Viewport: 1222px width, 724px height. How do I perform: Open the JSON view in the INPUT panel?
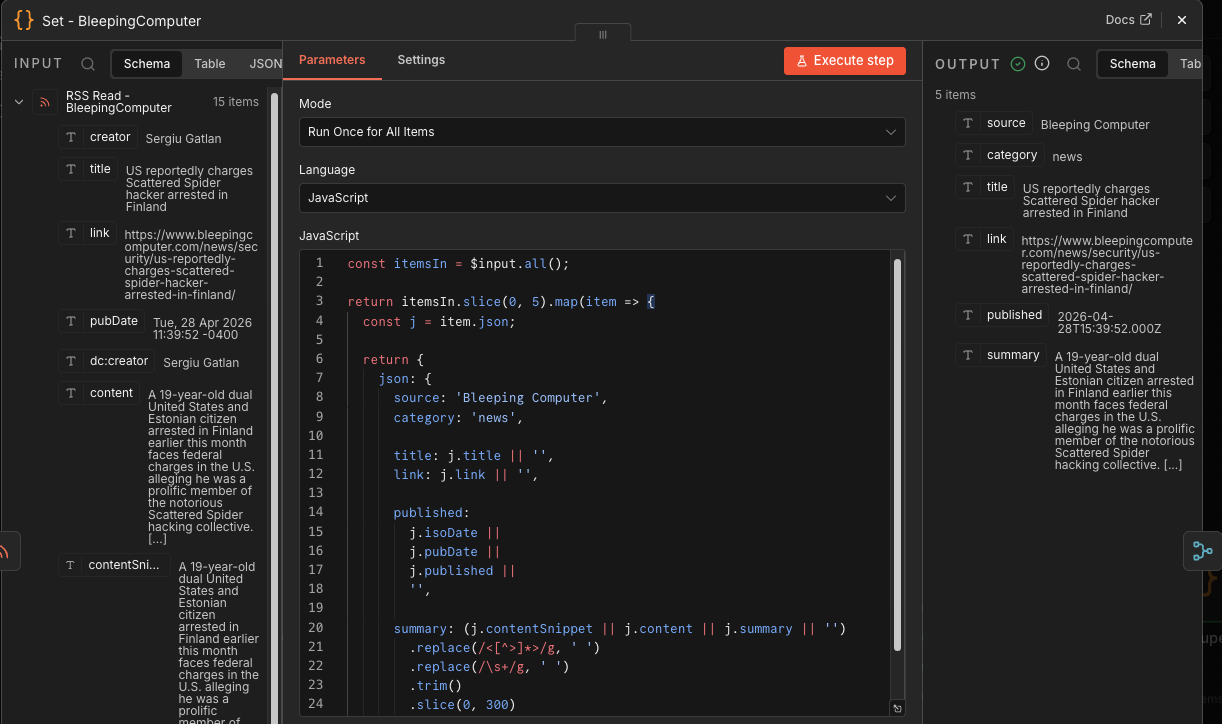point(265,63)
